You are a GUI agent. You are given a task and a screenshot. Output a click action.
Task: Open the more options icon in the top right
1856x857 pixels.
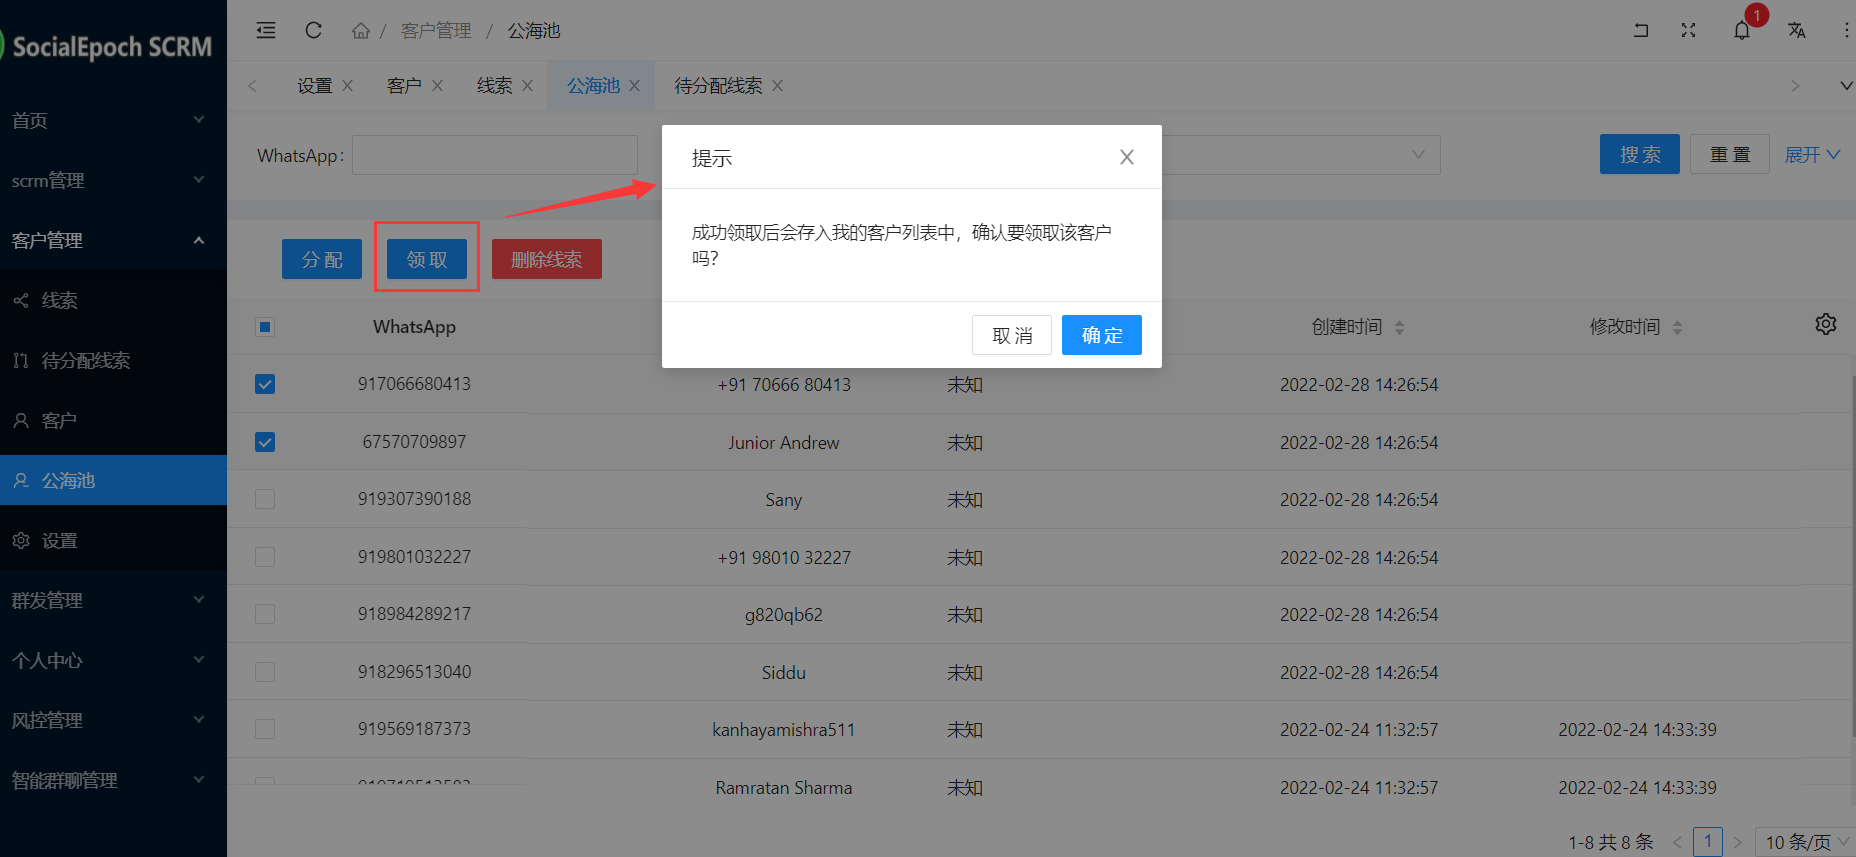(x=1846, y=30)
